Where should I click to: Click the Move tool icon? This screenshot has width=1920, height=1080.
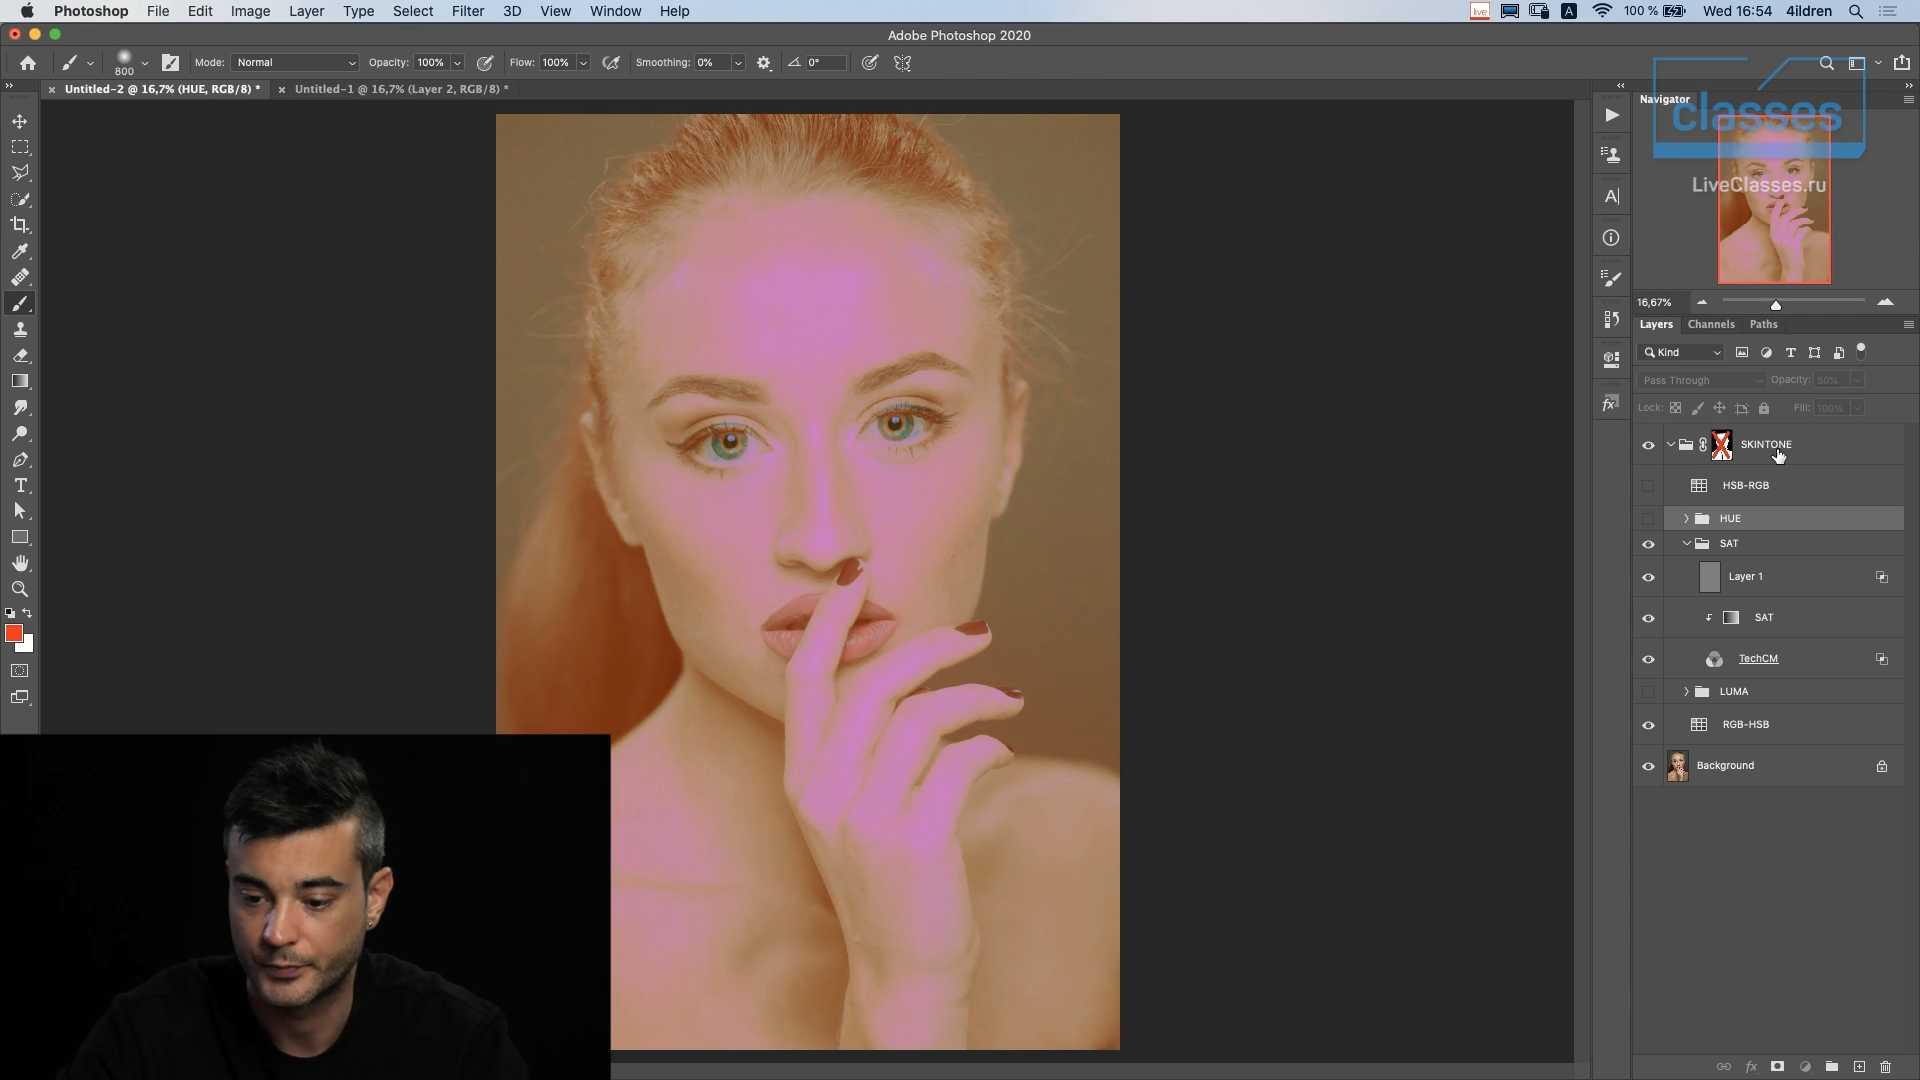(20, 121)
